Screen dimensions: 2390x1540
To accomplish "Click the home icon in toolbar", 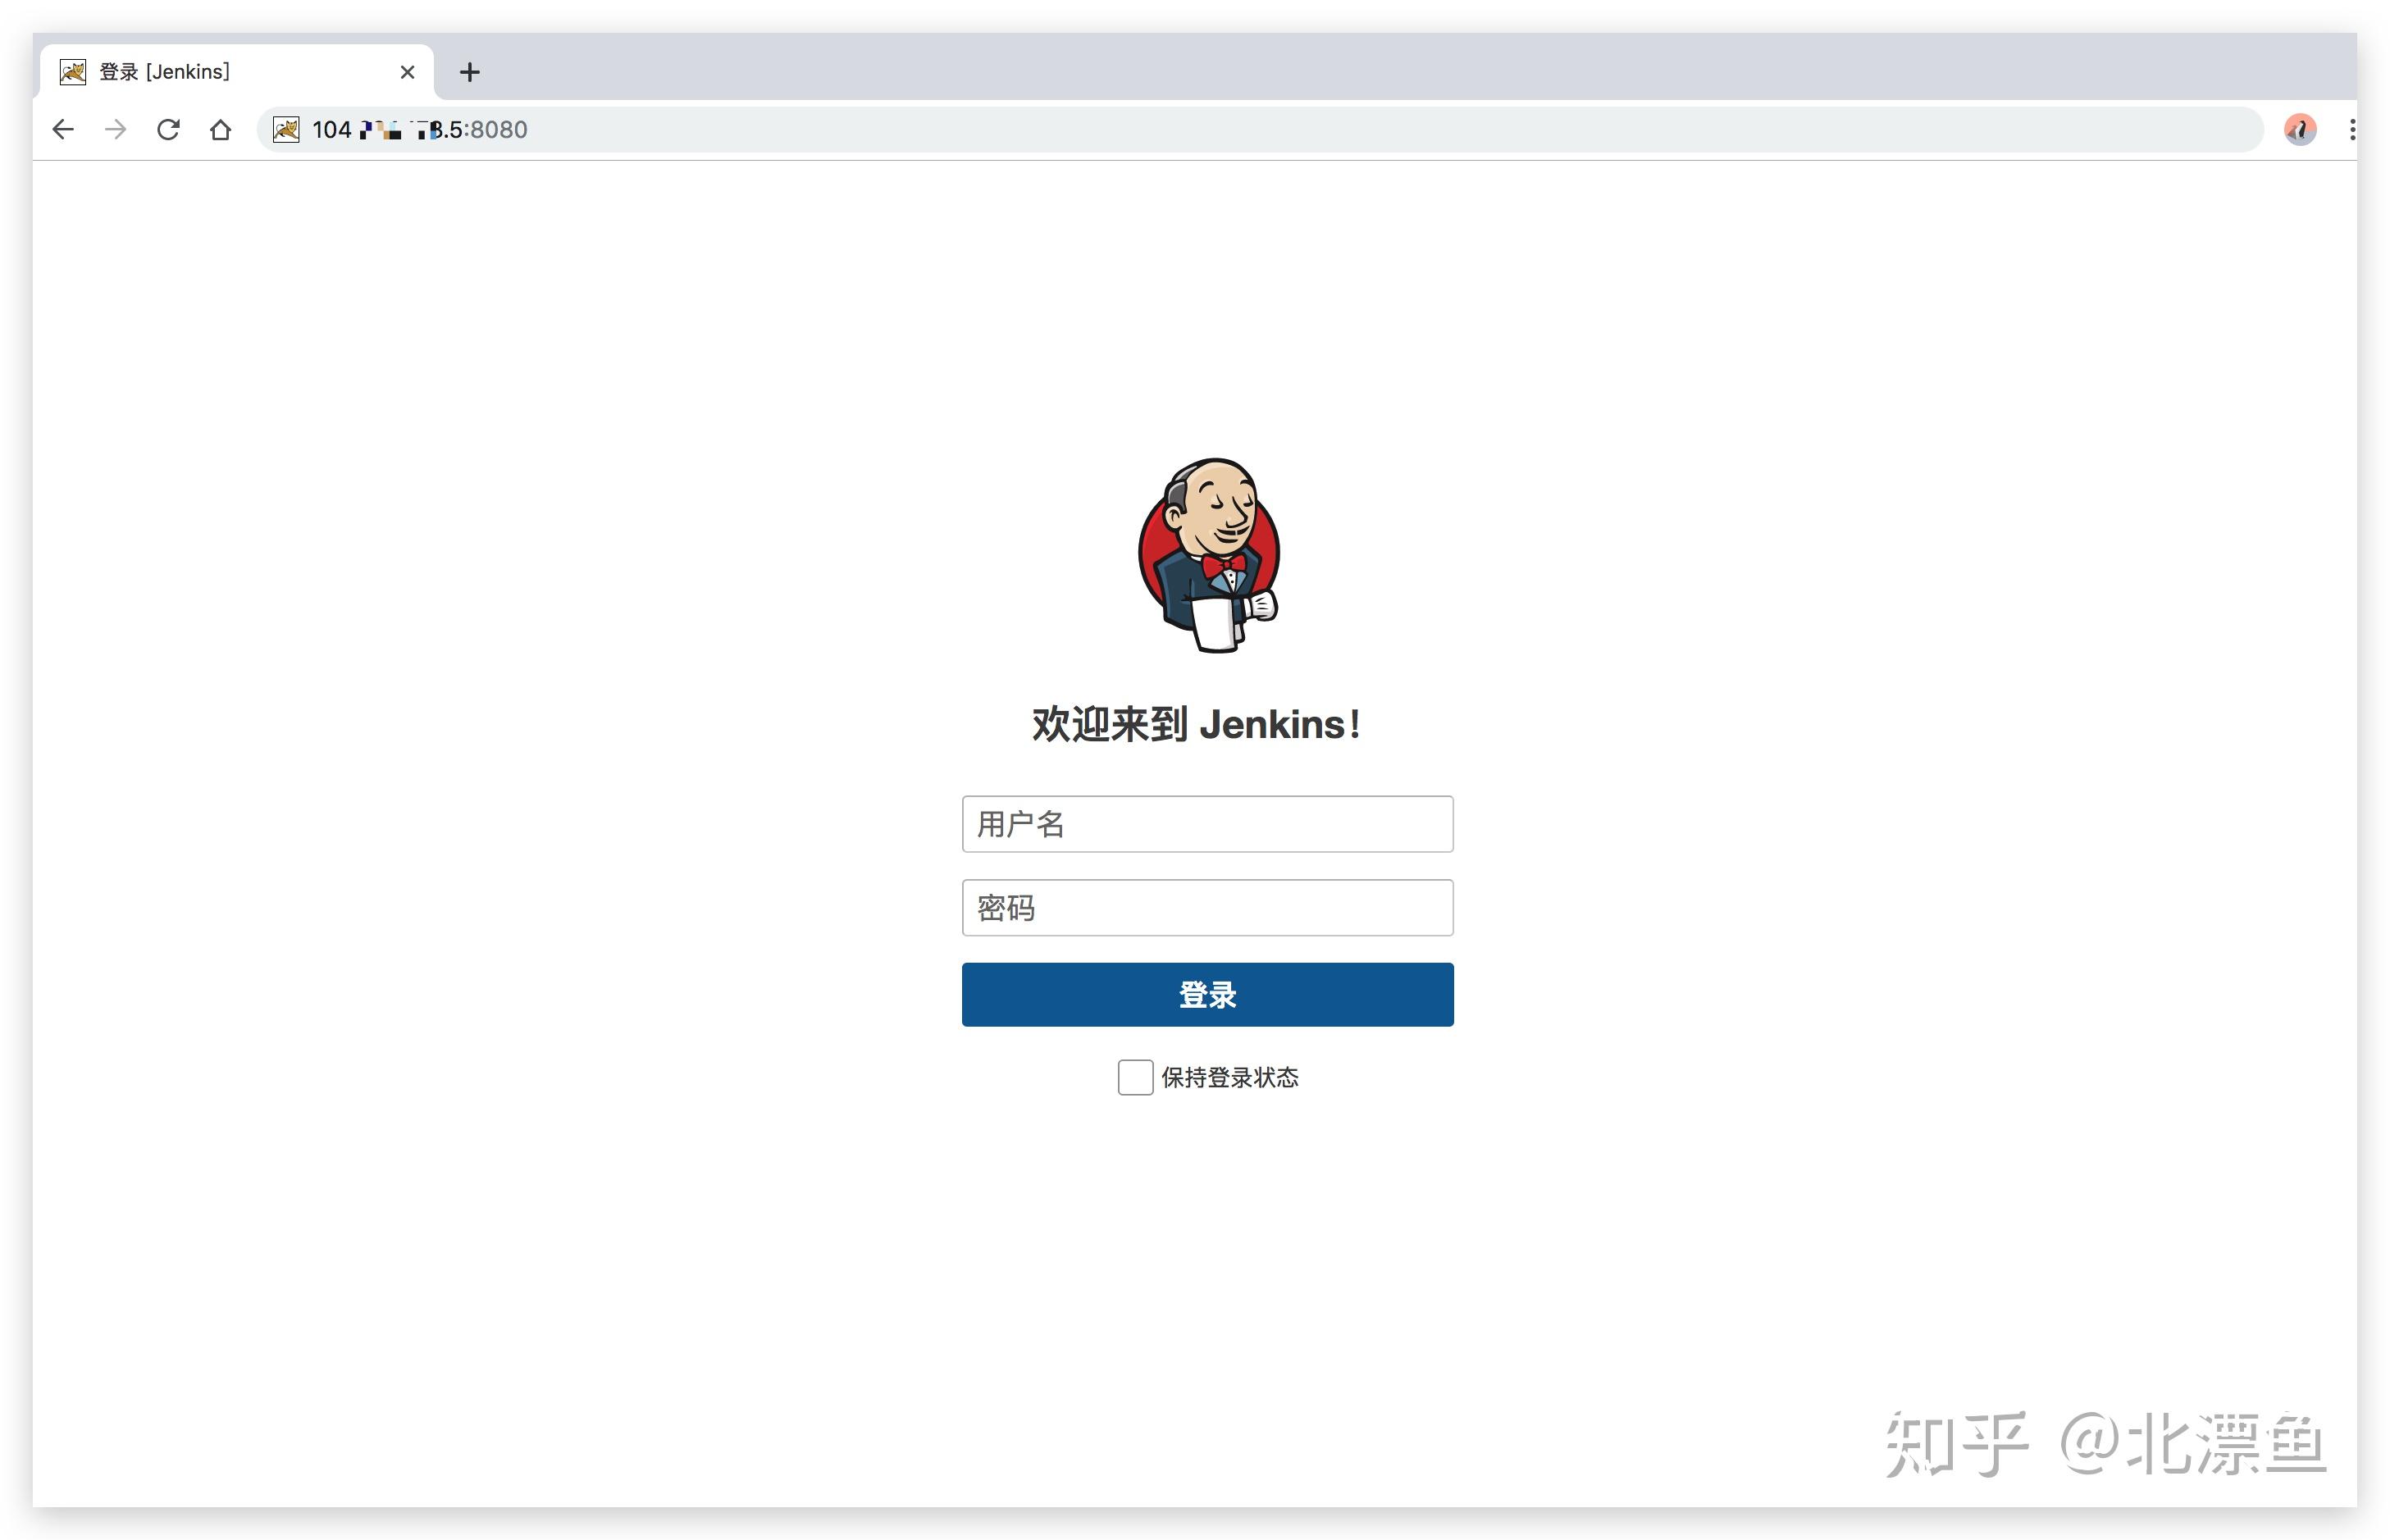I will [x=220, y=130].
